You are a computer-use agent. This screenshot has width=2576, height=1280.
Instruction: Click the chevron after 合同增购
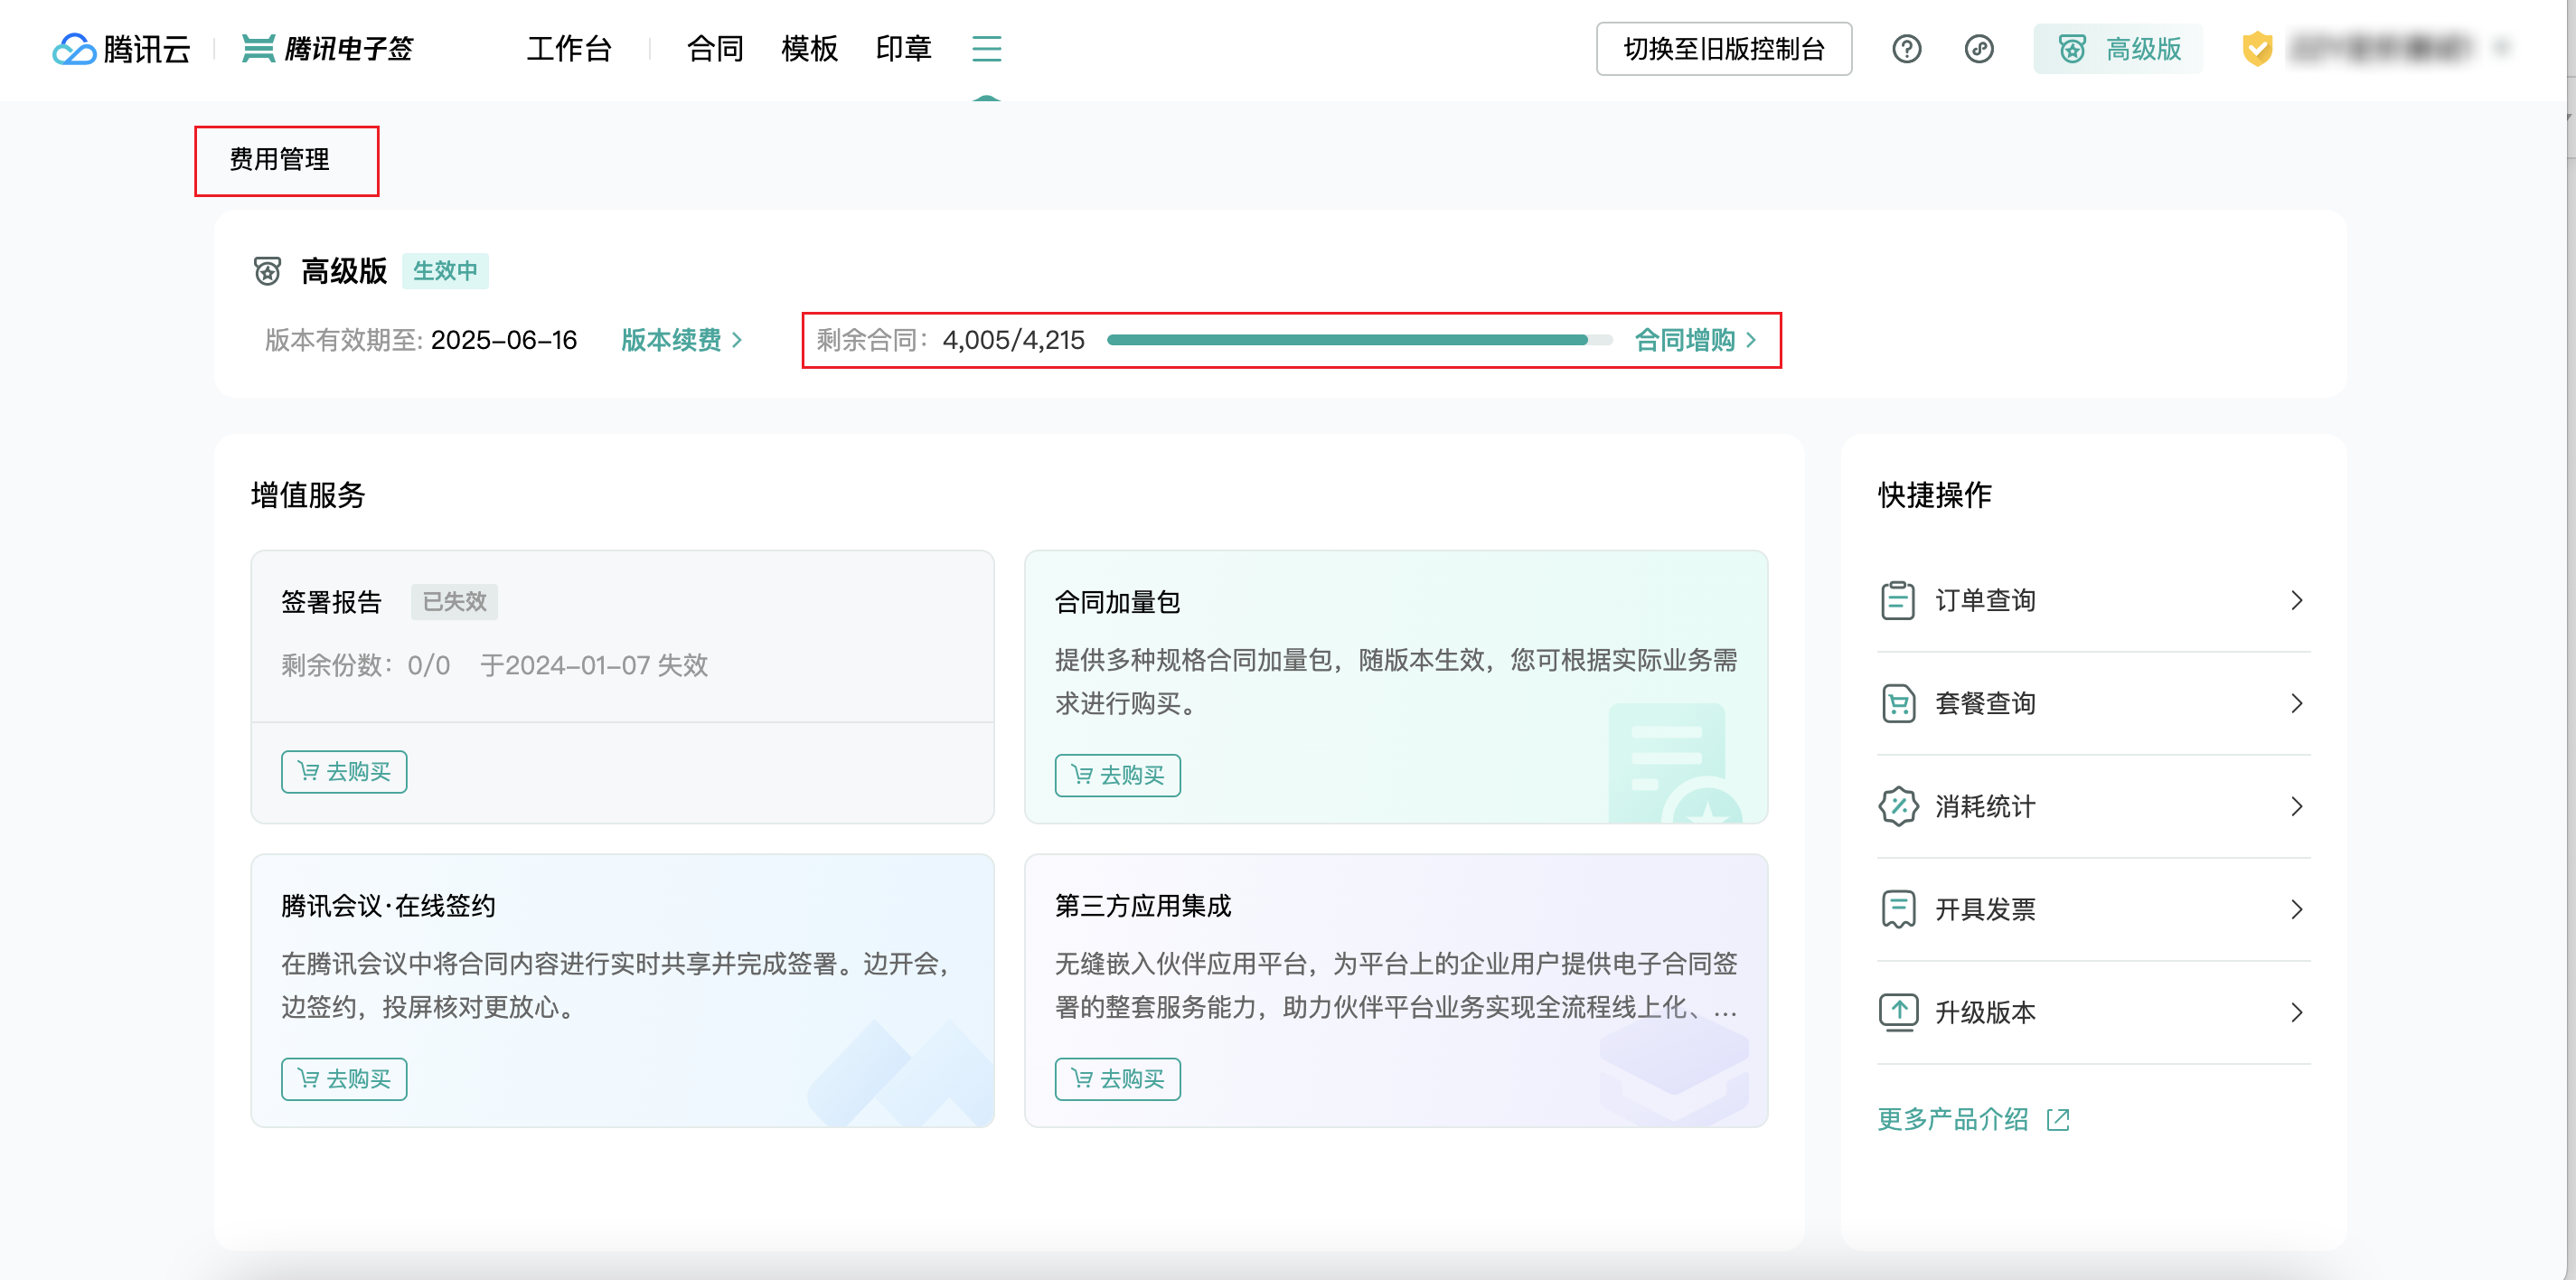click(1751, 340)
